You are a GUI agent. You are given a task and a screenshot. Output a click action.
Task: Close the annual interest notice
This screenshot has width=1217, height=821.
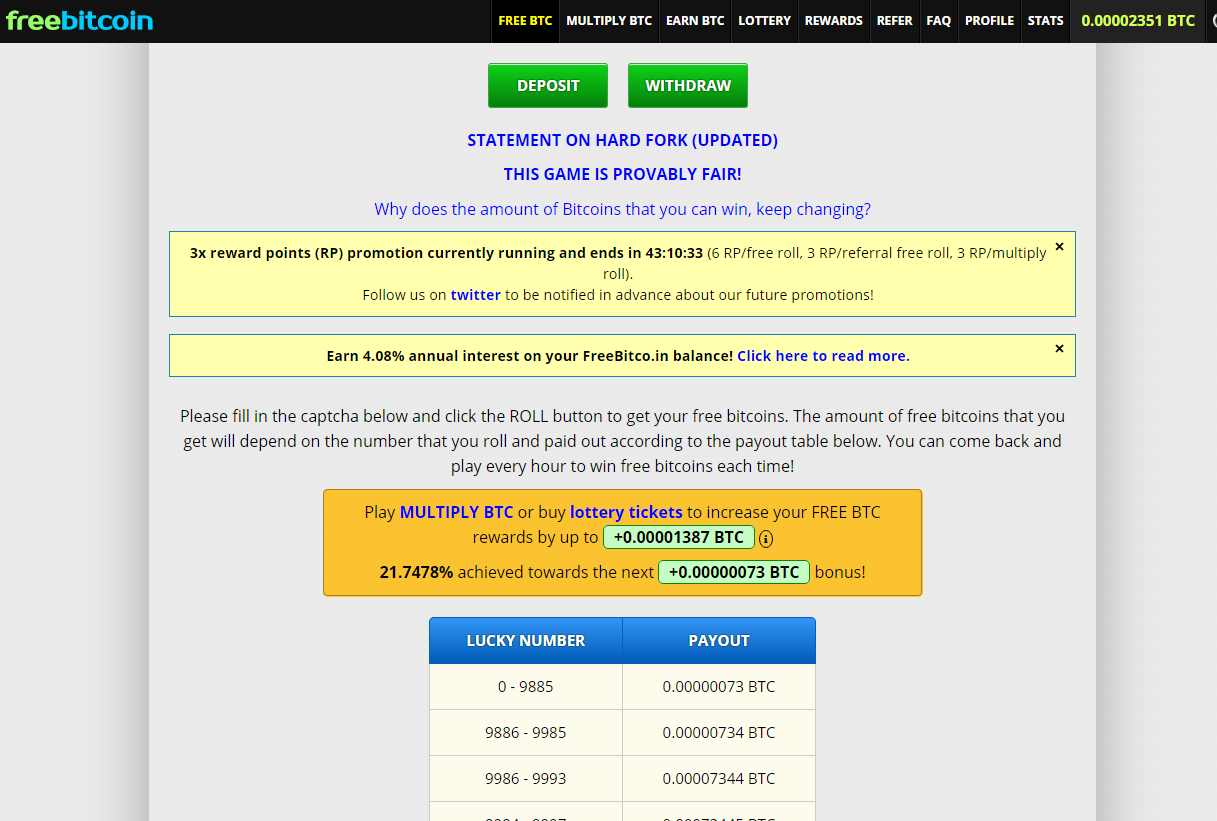coord(1059,348)
